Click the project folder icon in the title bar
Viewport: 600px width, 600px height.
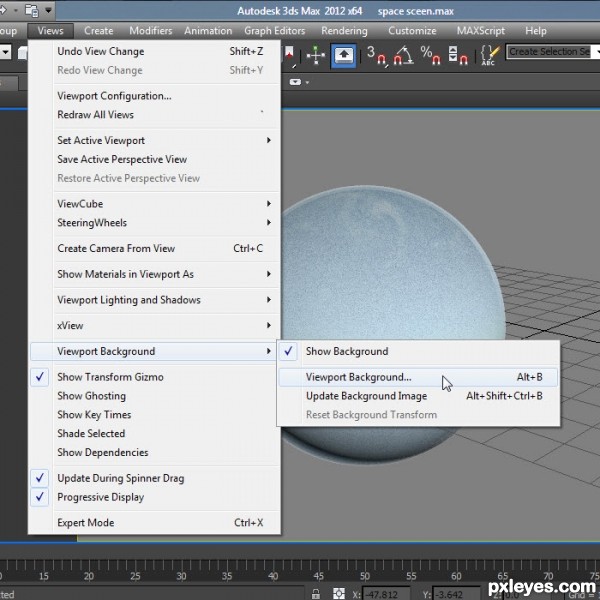(x=32, y=10)
